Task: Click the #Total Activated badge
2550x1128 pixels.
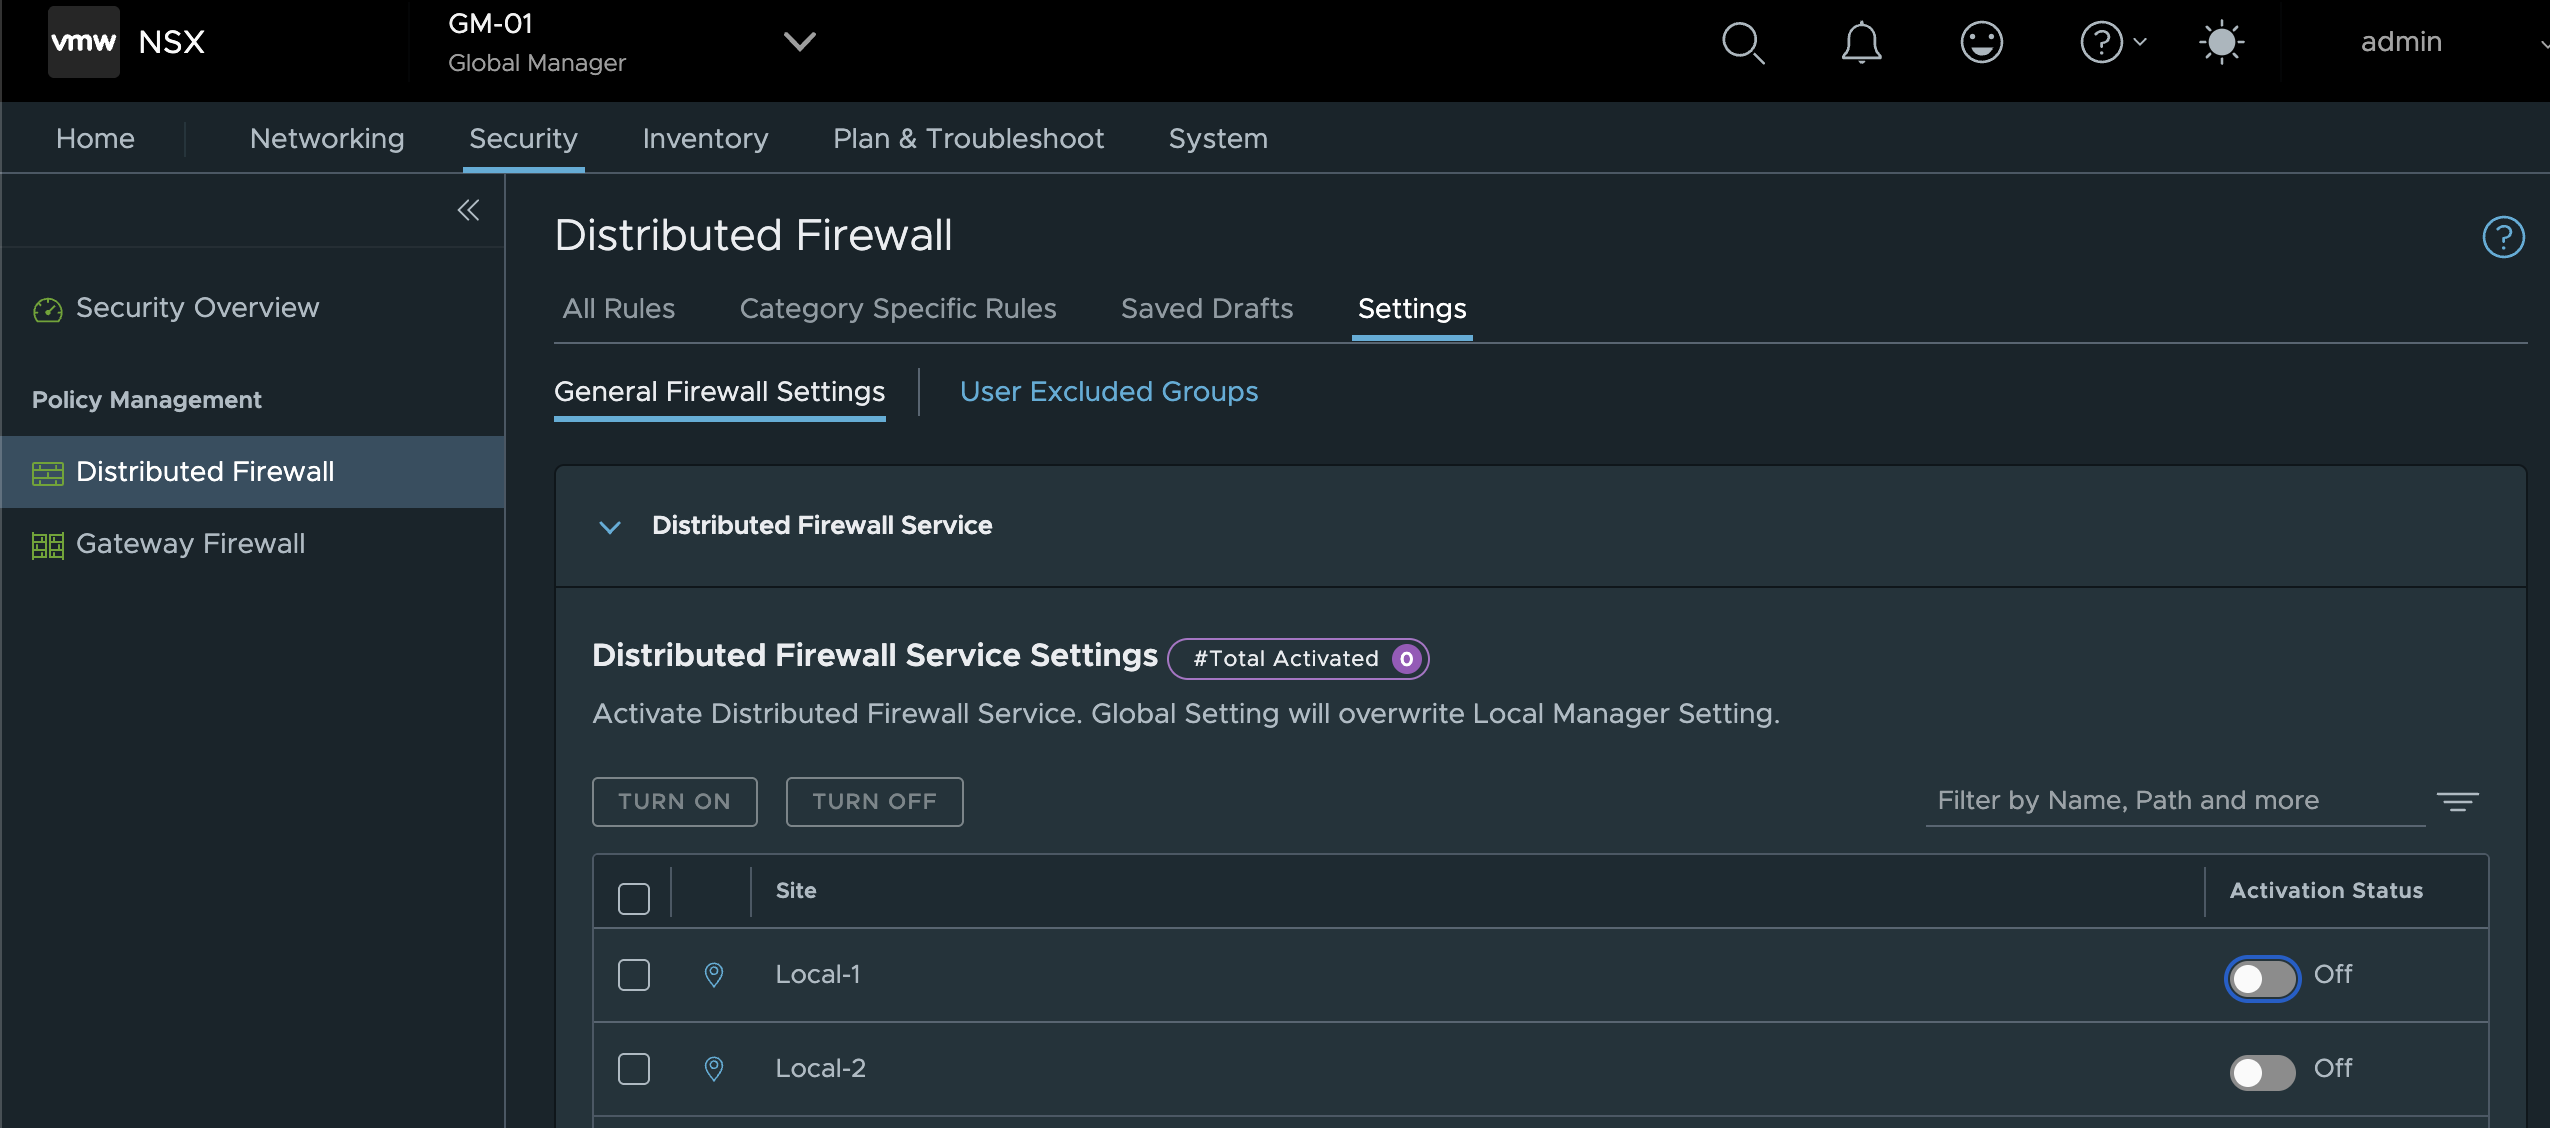Action: tap(1298, 659)
